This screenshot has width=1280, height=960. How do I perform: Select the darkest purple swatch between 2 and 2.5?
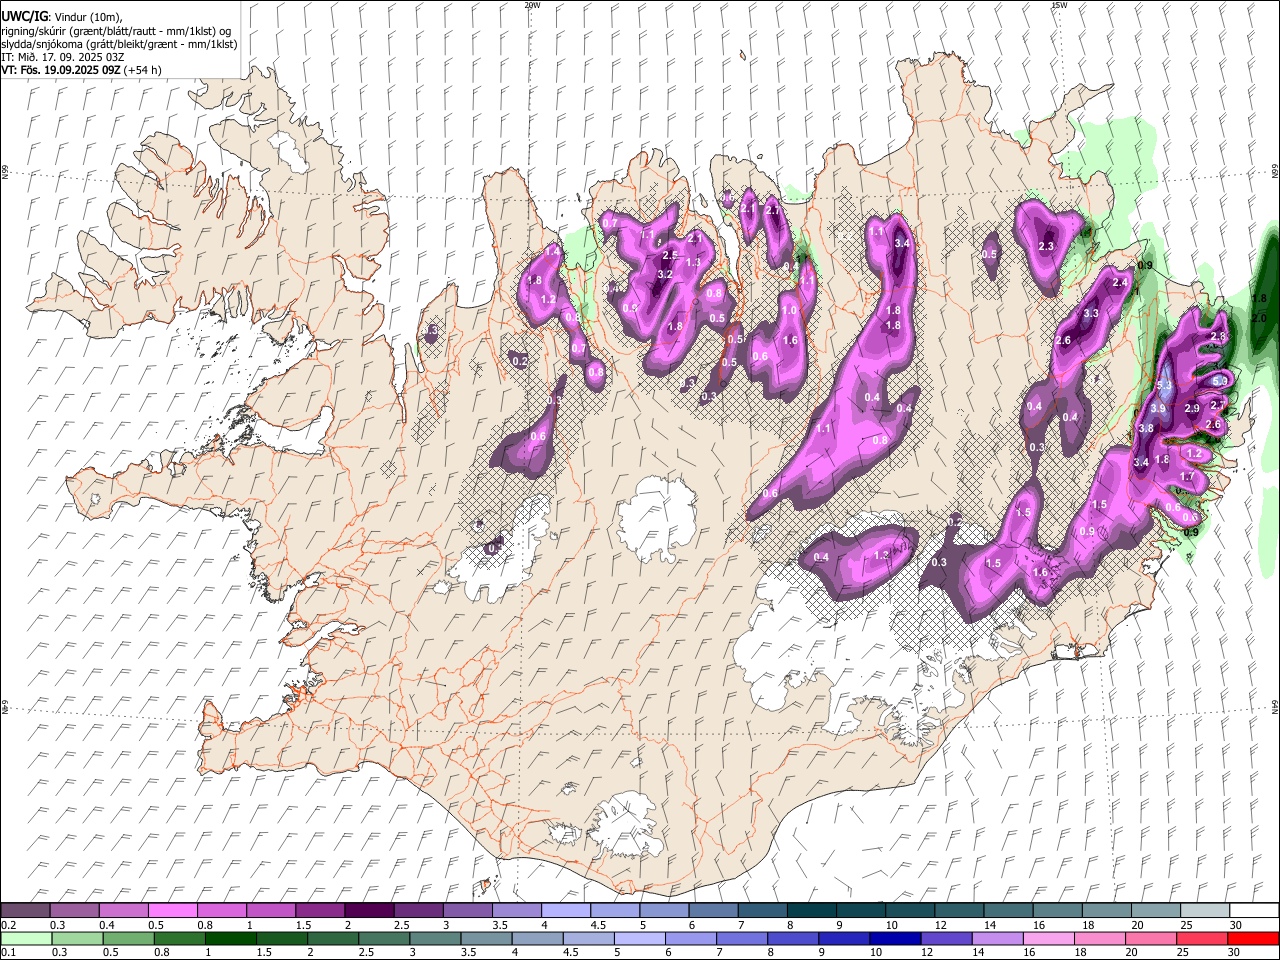369,911
